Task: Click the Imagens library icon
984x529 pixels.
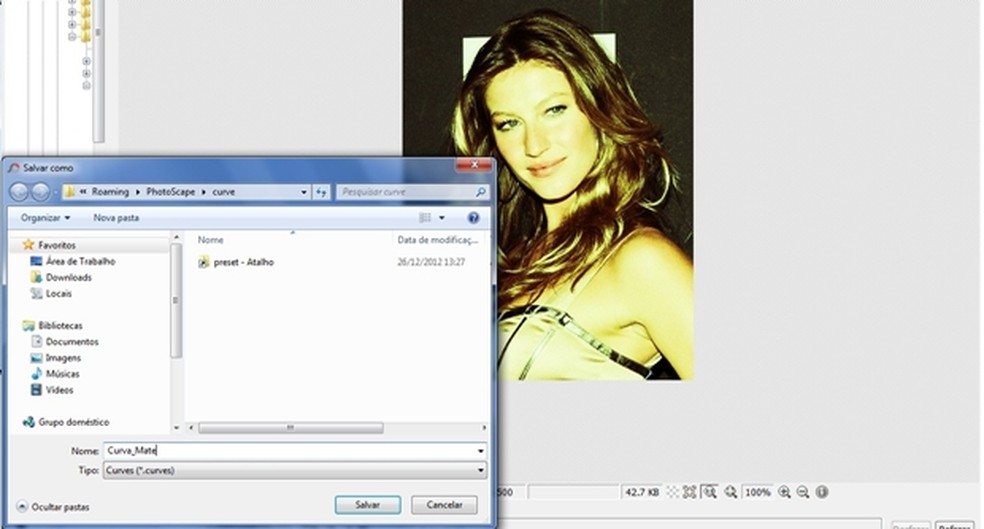Action: coord(36,358)
